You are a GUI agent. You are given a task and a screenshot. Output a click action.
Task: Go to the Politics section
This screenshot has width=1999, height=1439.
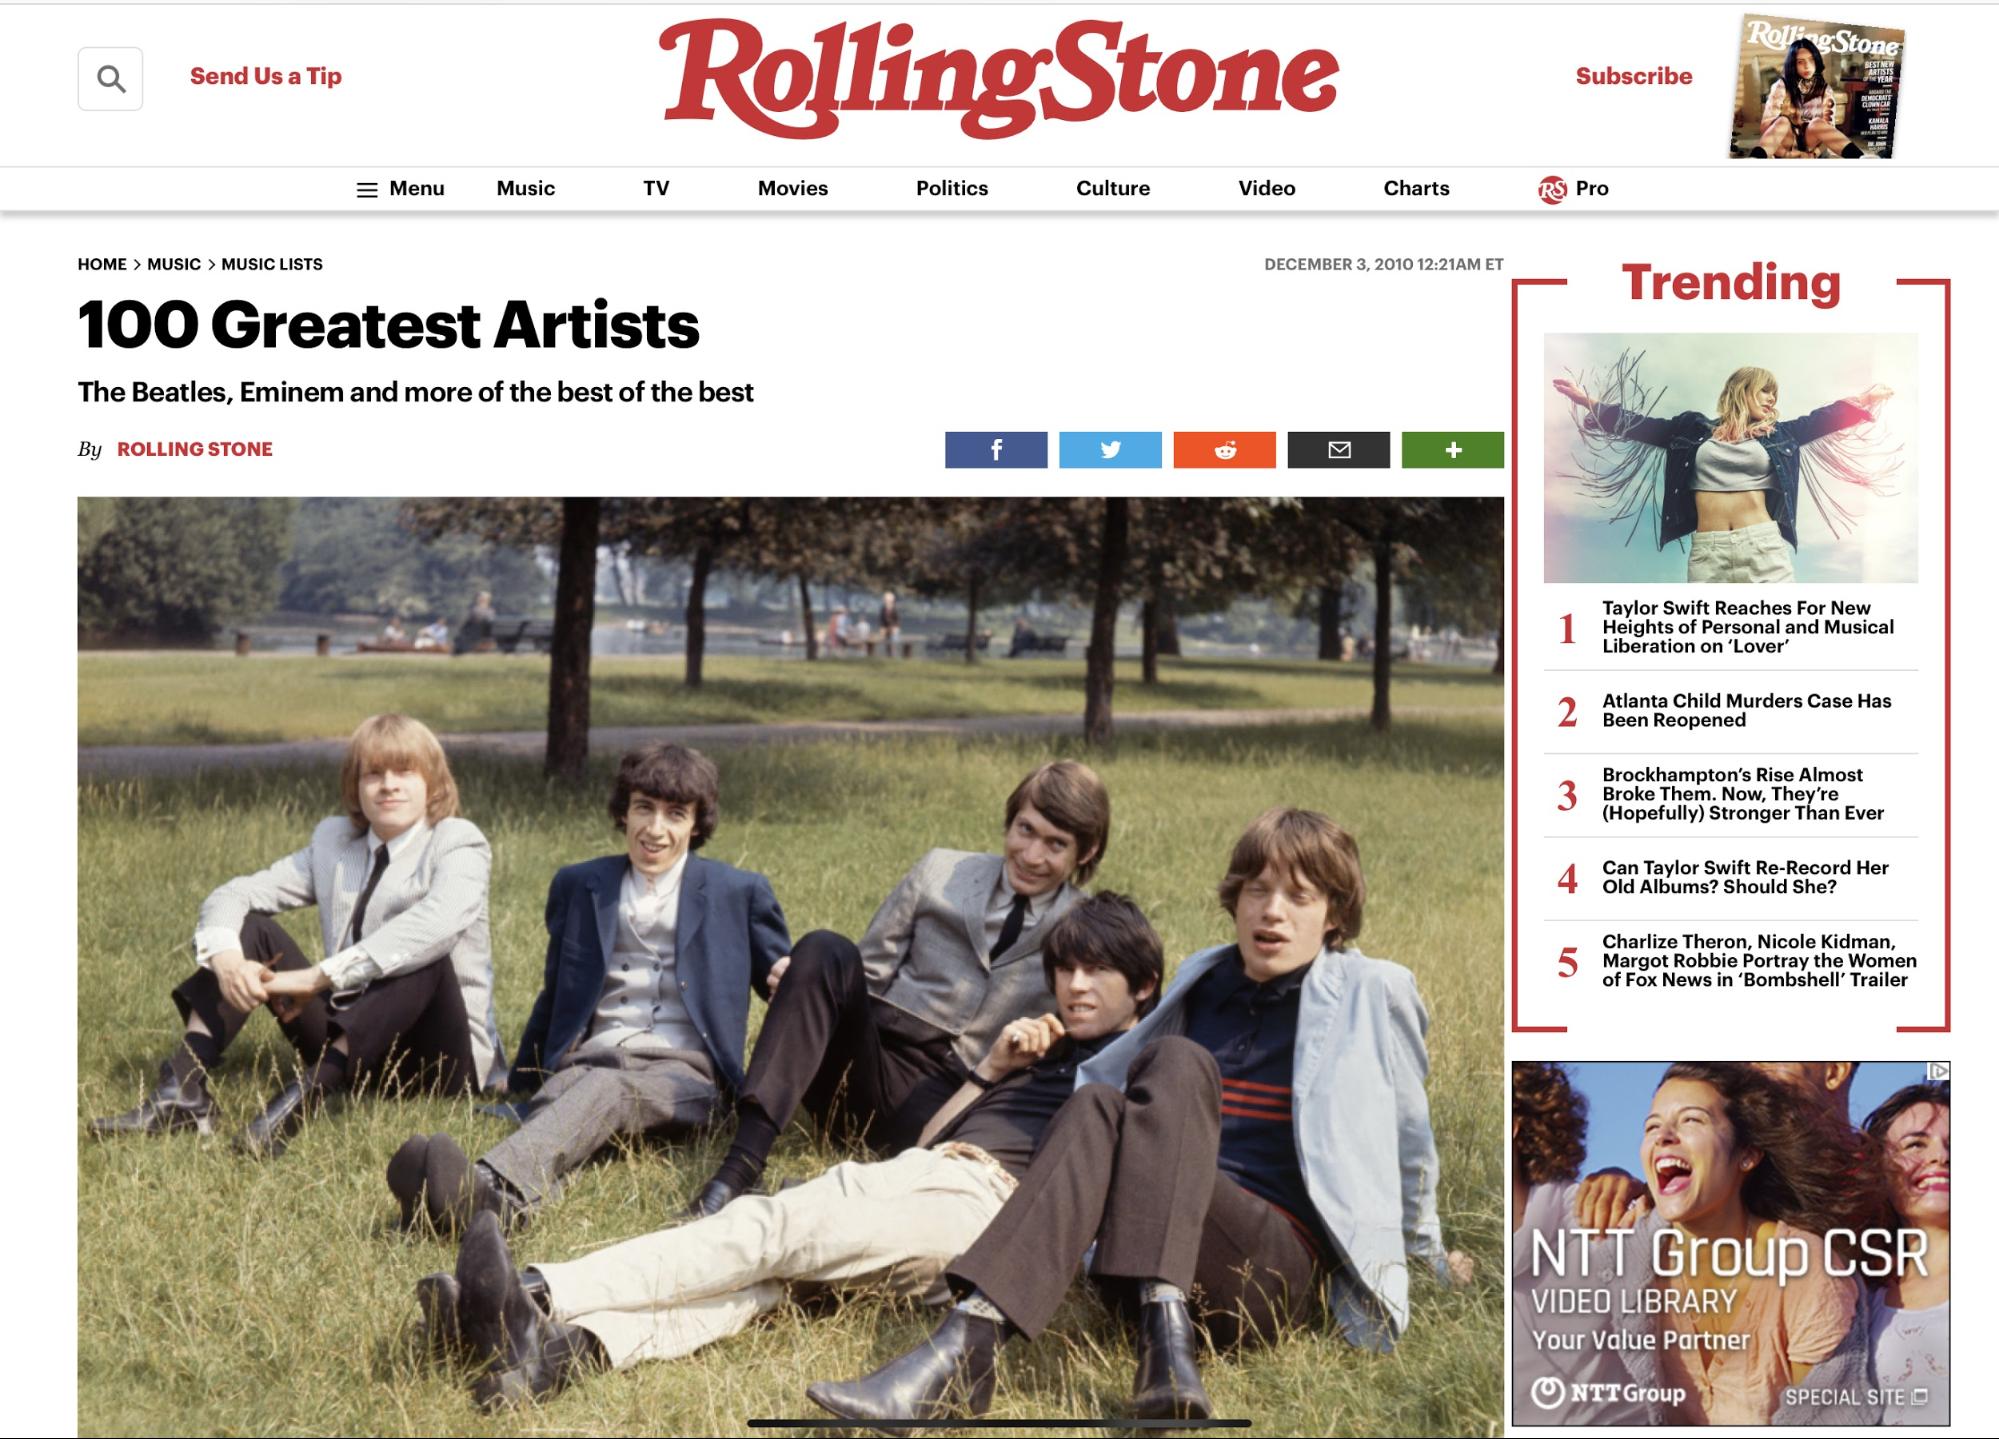[952, 188]
